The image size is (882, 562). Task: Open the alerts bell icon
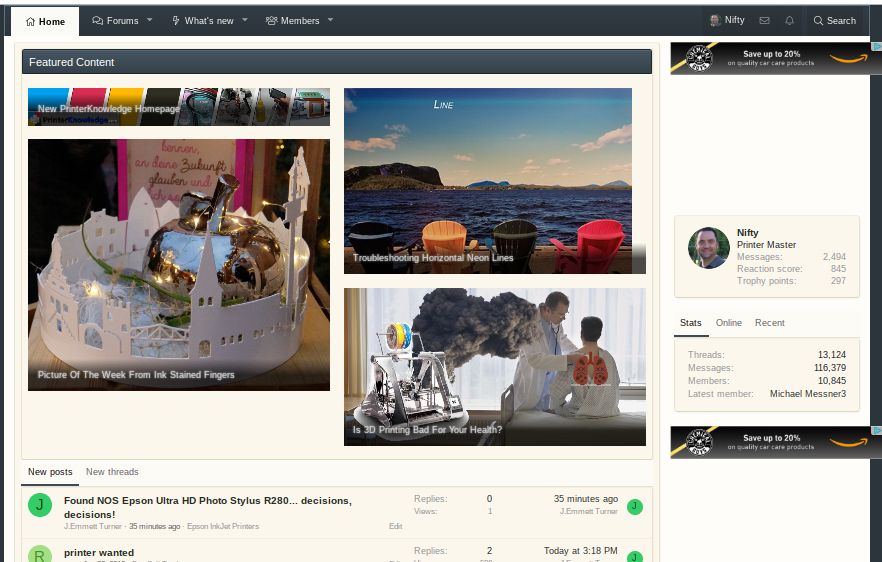(x=789, y=20)
